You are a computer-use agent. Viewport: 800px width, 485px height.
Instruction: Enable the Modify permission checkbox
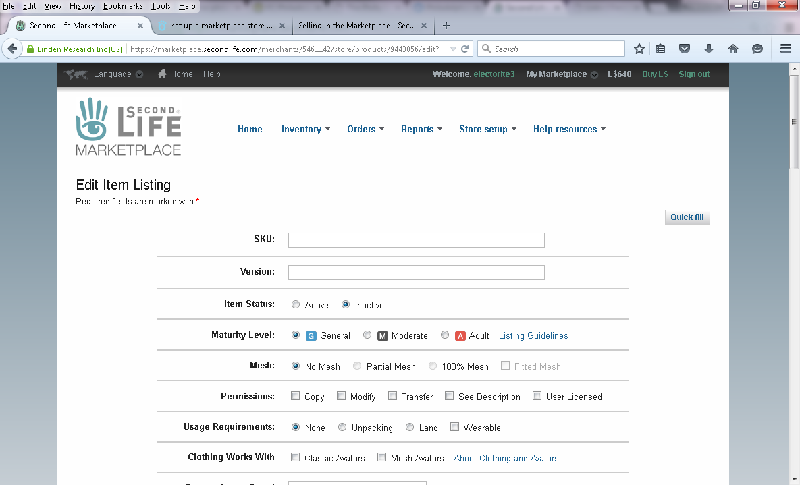pos(341,396)
